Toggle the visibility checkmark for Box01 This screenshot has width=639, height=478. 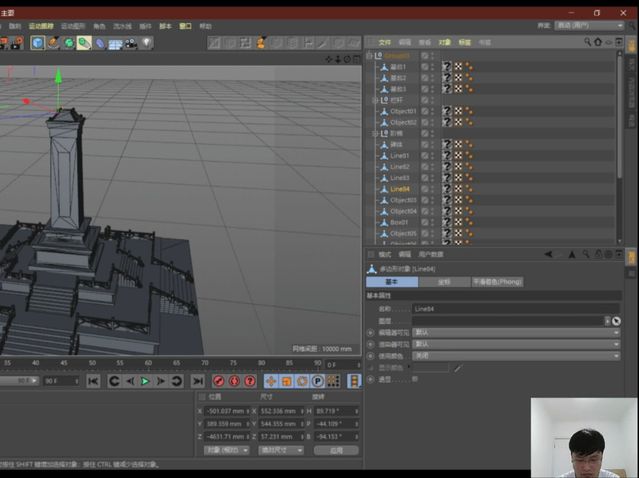coord(425,222)
